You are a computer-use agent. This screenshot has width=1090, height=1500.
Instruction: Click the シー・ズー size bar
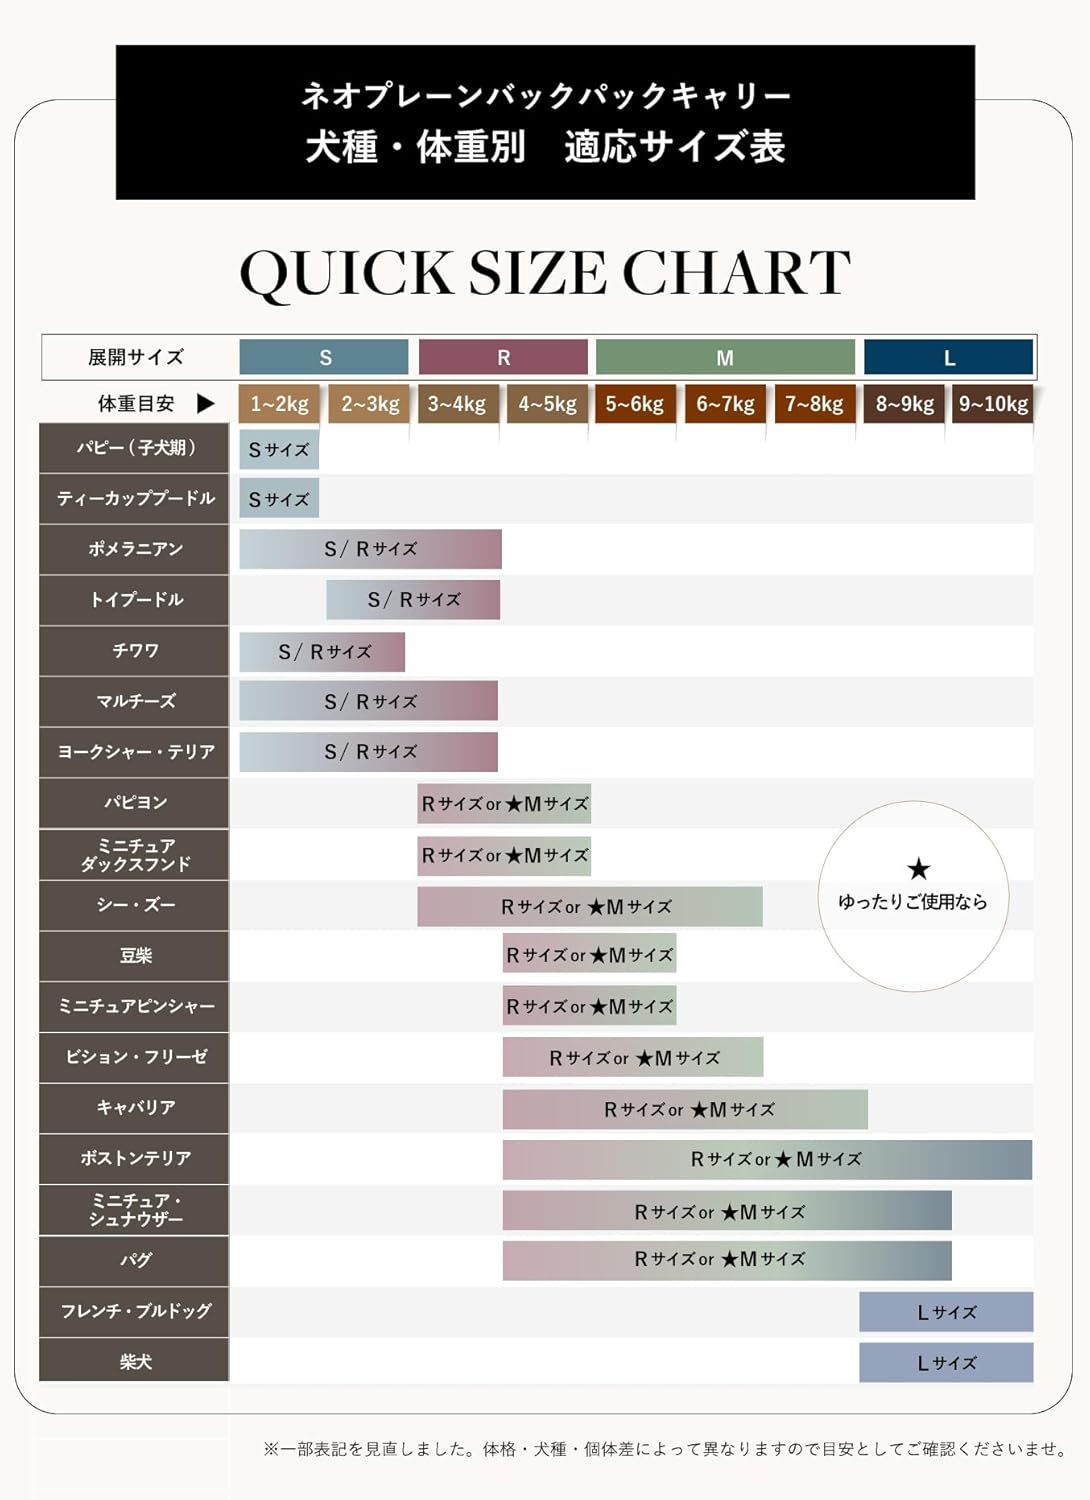(590, 906)
